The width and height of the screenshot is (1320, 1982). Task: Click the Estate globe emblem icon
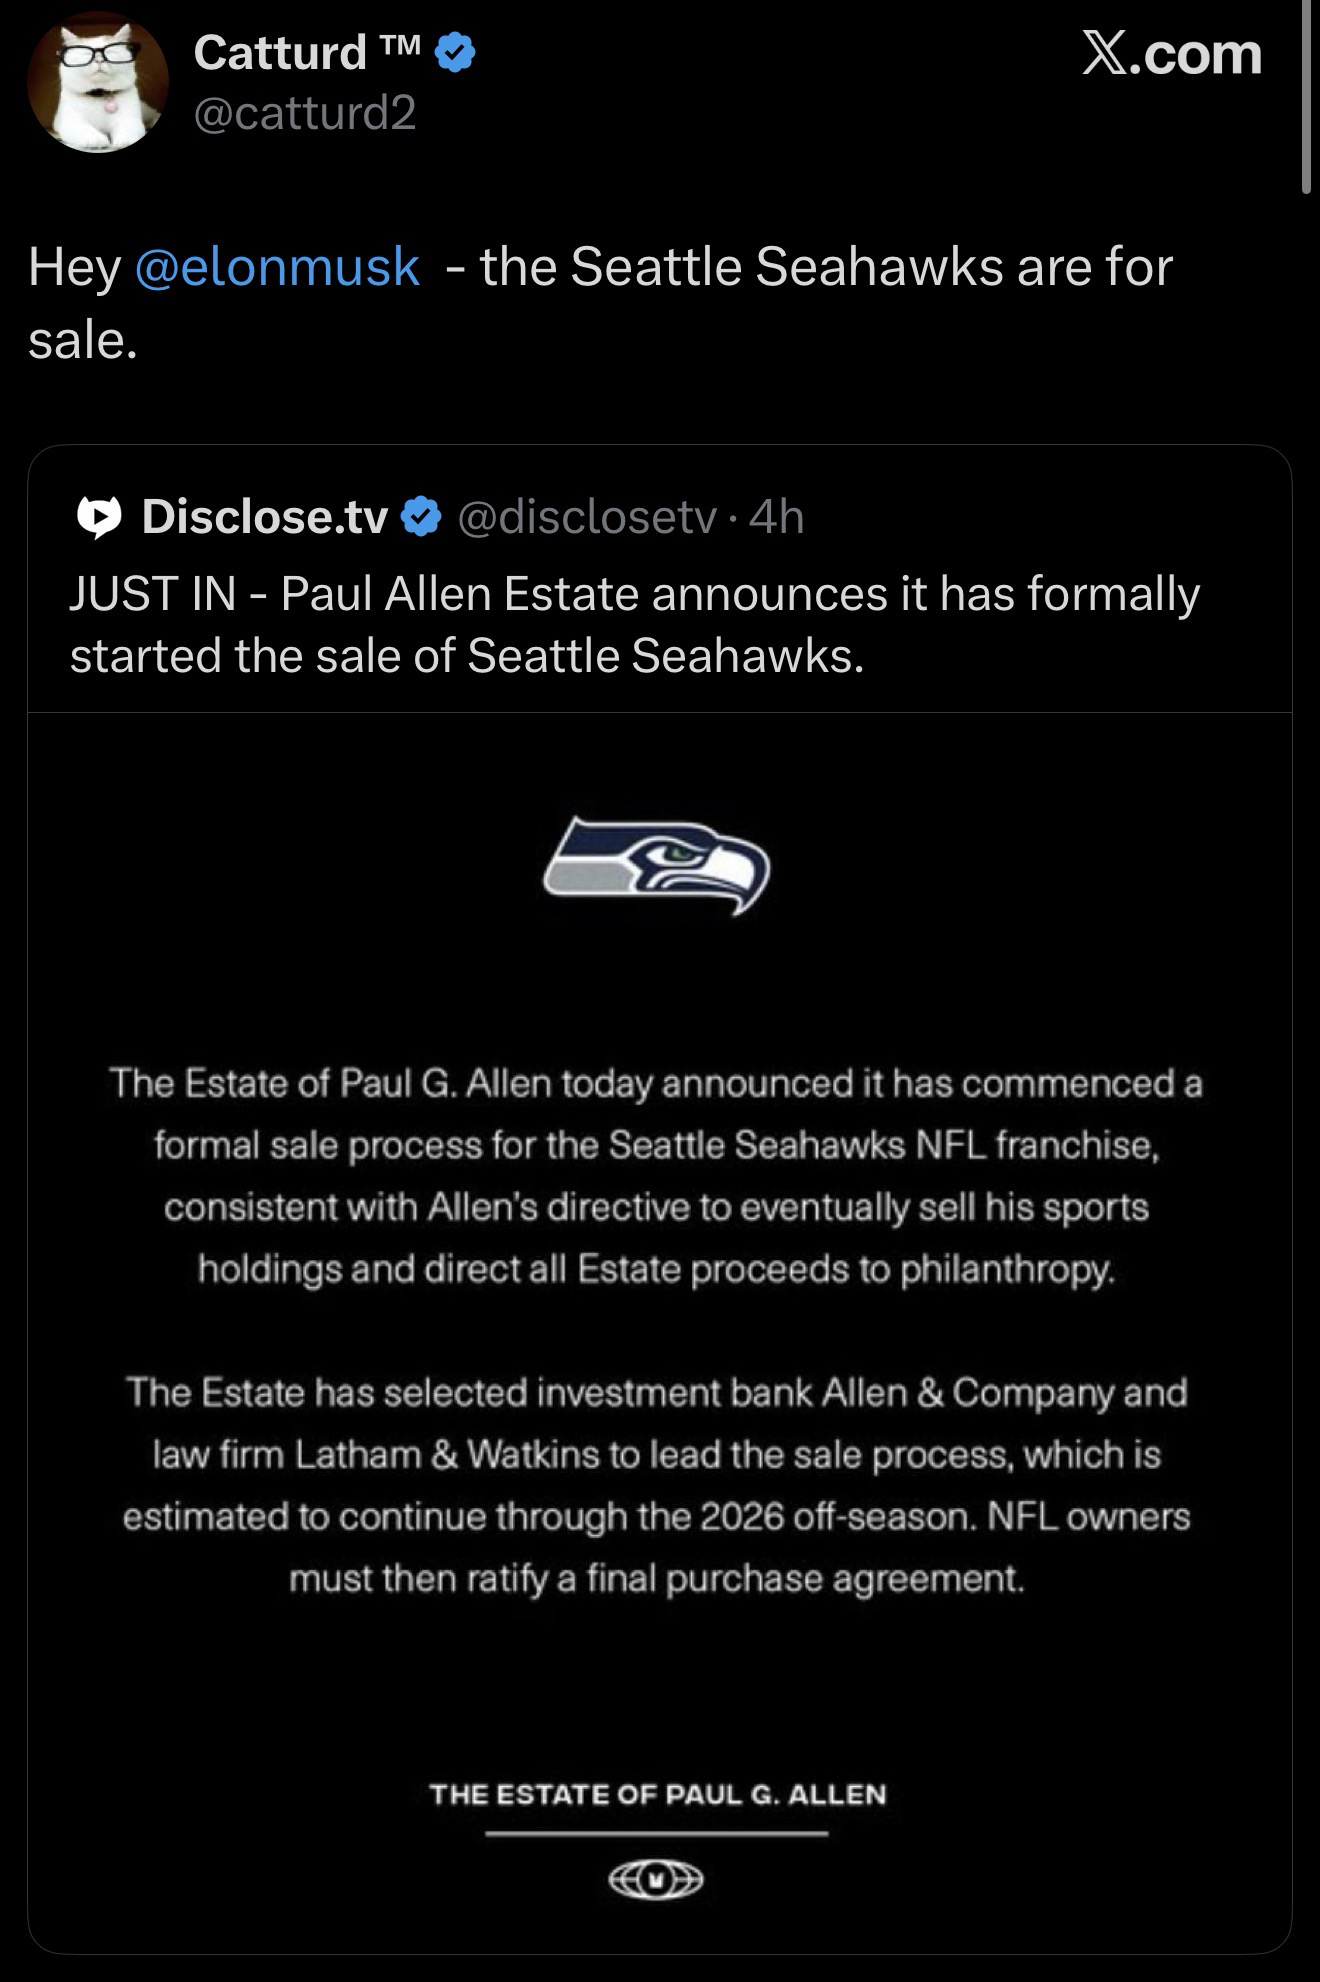point(656,1880)
